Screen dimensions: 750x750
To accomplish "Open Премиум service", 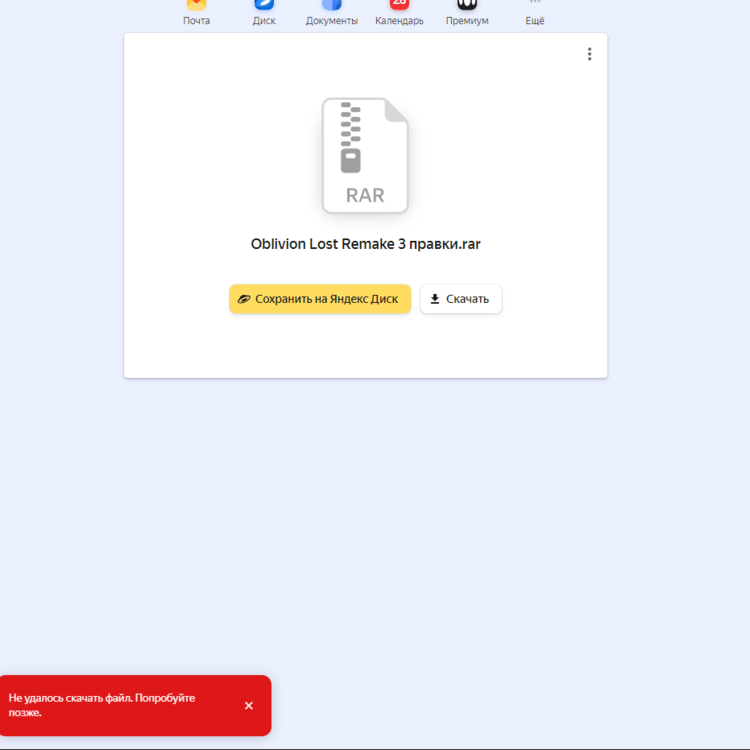I will [x=467, y=12].
